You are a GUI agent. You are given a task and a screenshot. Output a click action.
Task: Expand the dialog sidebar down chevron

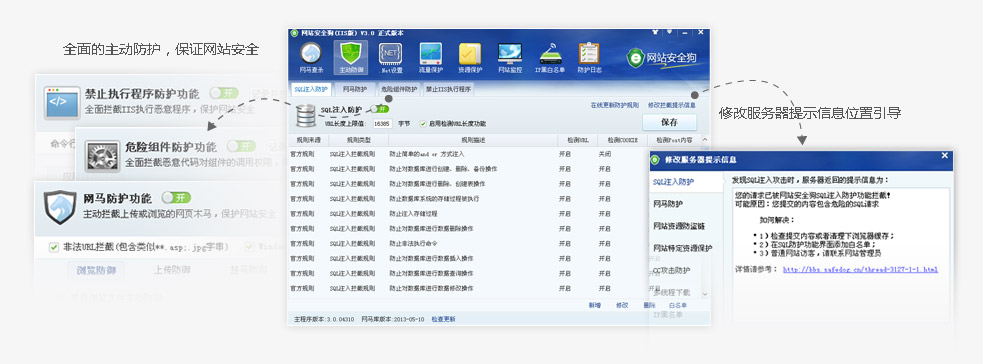(x=705, y=293)
